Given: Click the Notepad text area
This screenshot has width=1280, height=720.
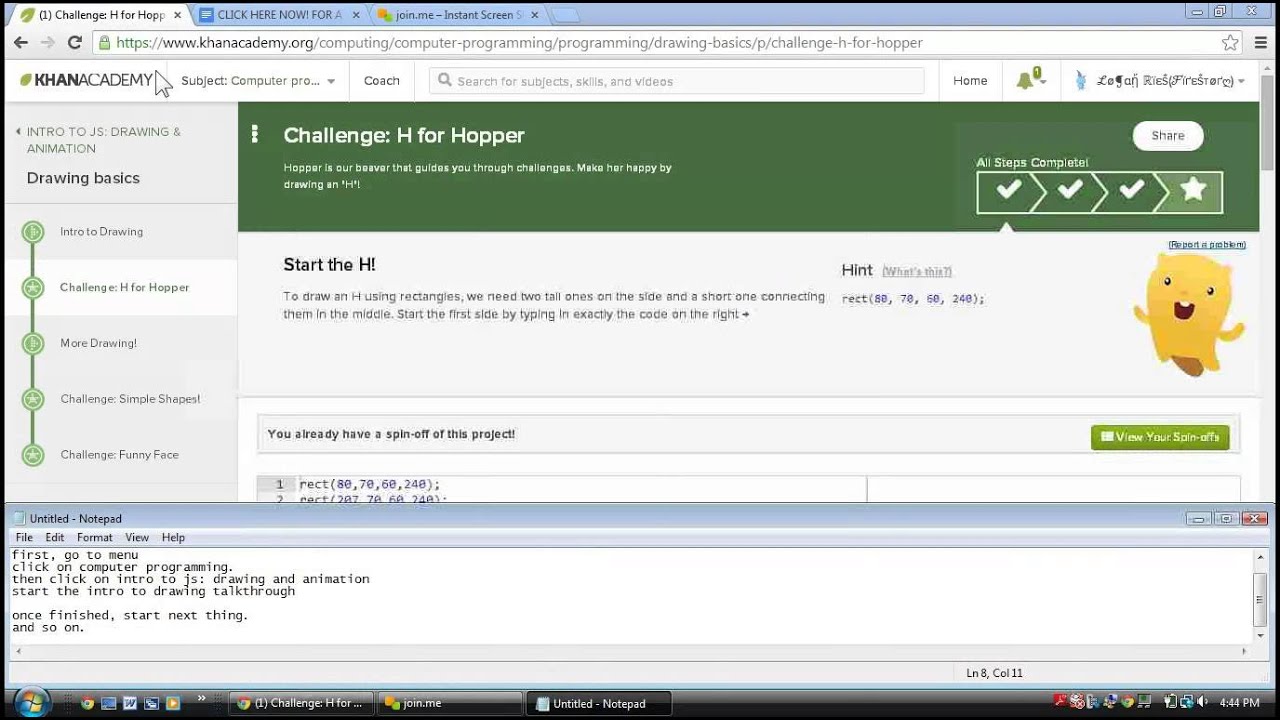Looking at the screenshot, I should (630, 595).
